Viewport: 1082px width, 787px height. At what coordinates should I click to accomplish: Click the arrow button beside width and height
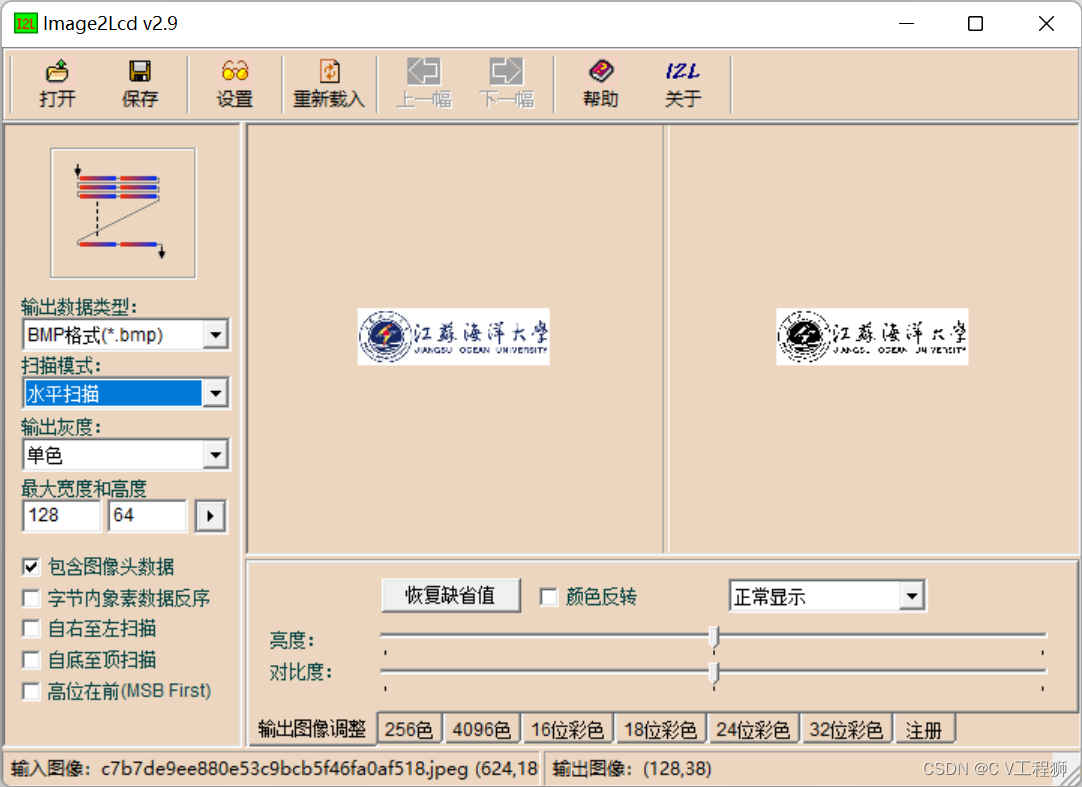[210, 516]
